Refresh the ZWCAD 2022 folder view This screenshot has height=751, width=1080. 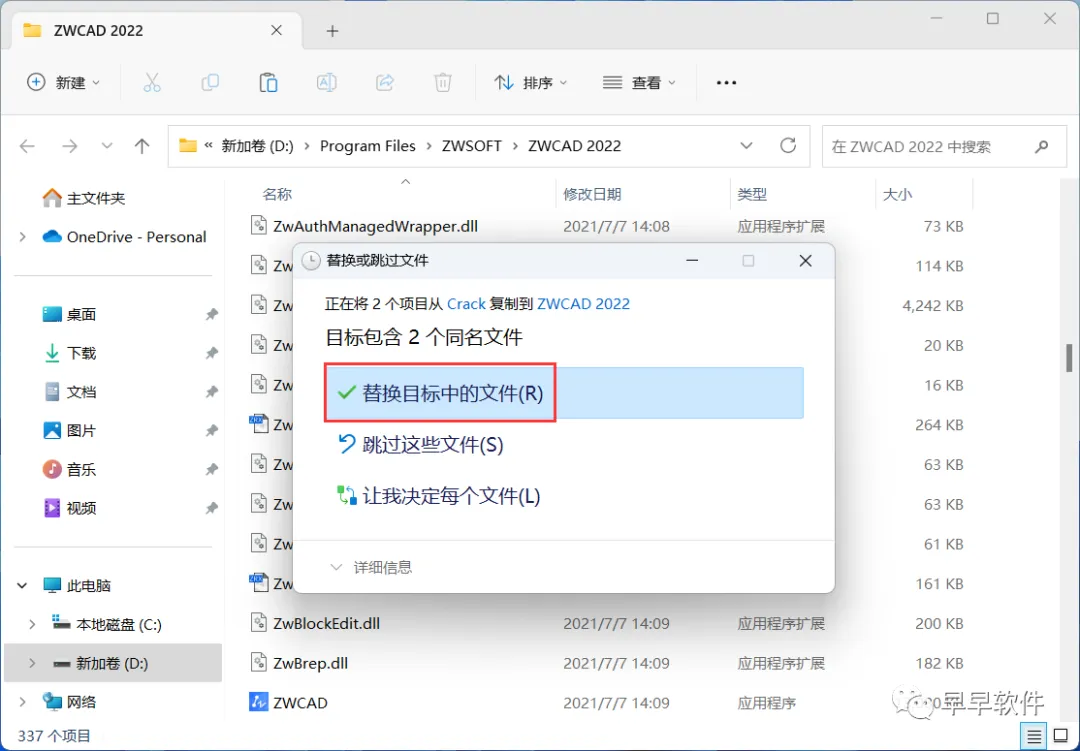(788, 145)
